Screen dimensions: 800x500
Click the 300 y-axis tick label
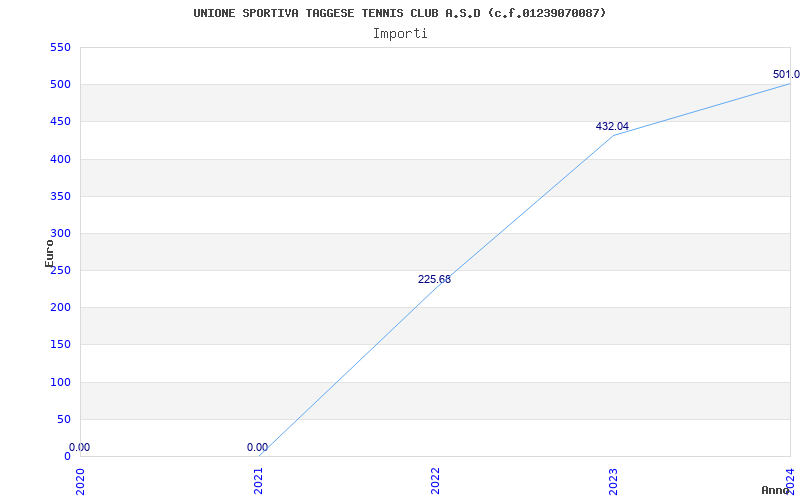[x=60, y=234]
